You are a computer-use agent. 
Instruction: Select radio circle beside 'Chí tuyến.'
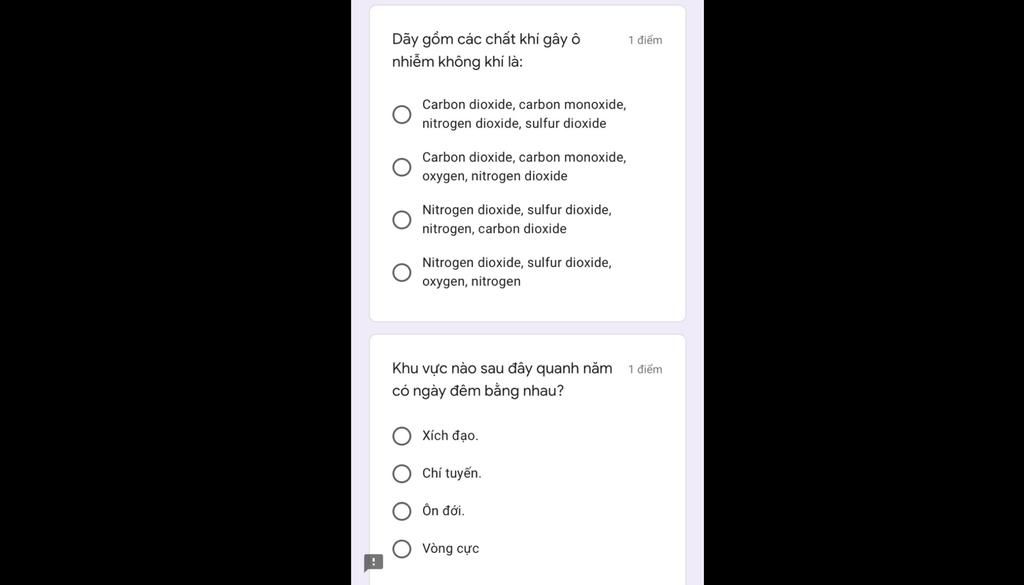click(x=402, y=474)
